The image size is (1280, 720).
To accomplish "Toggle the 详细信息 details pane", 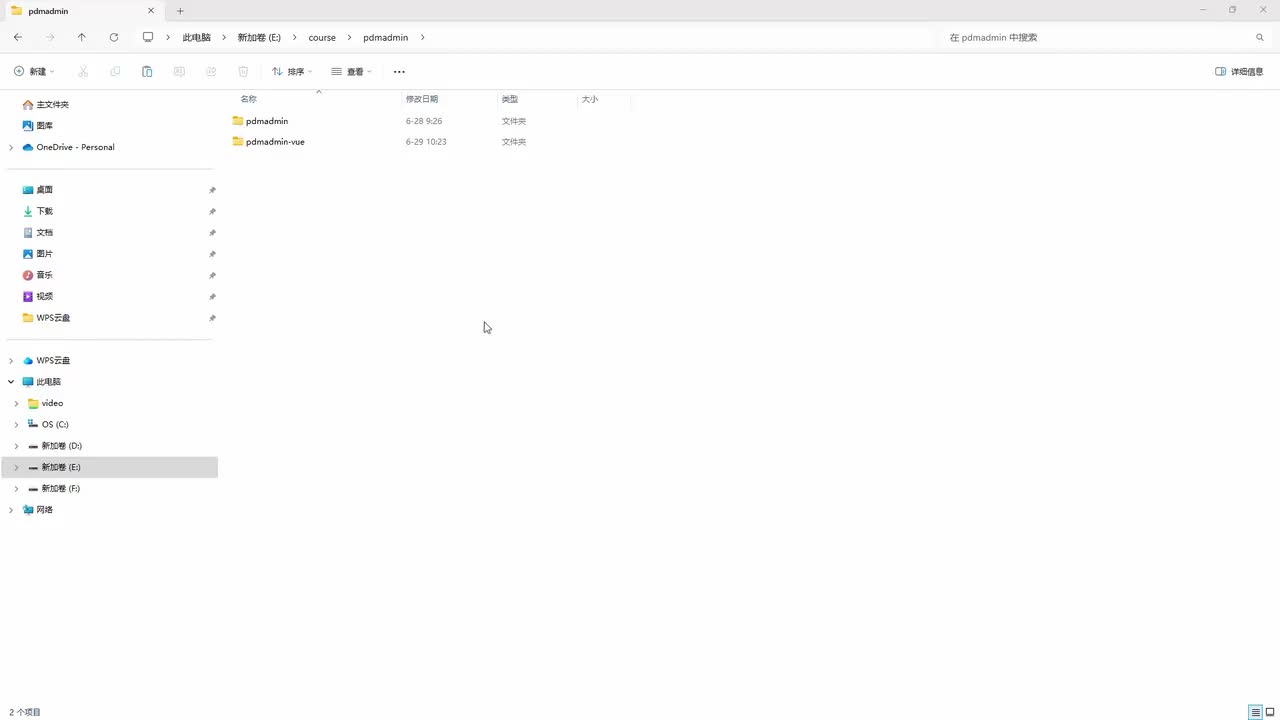I will point(1239,72).
